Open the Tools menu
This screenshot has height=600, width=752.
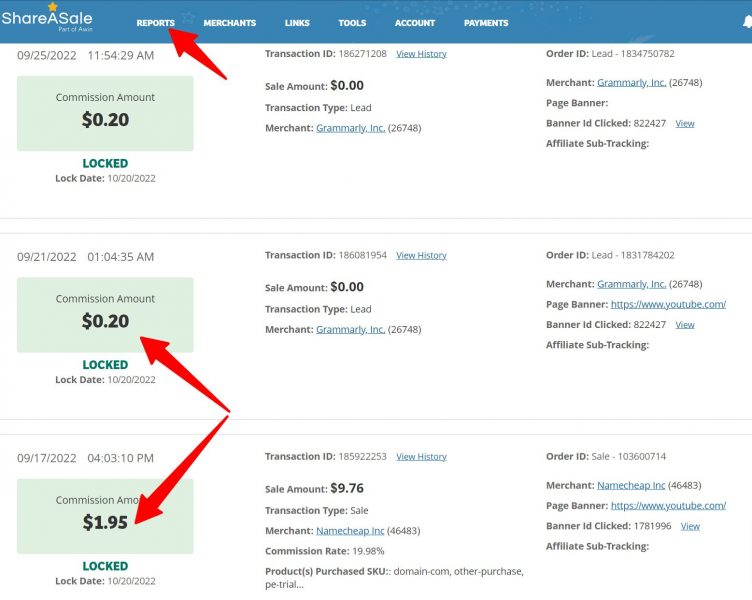352,23
